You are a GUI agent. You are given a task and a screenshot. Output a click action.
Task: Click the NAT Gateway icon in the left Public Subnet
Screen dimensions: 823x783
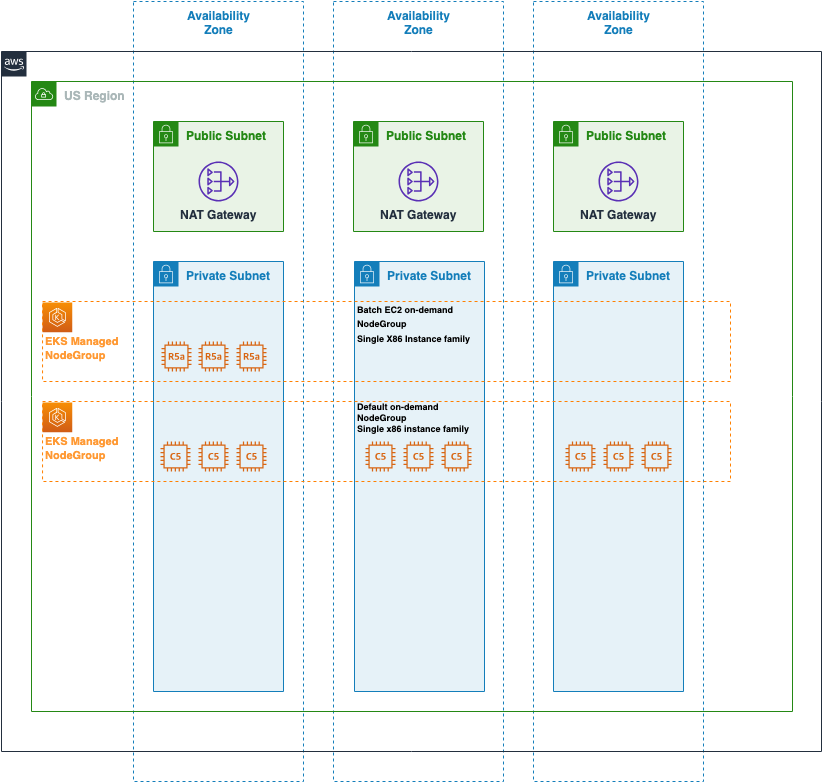pyautogui.click(x=218, y=182)
